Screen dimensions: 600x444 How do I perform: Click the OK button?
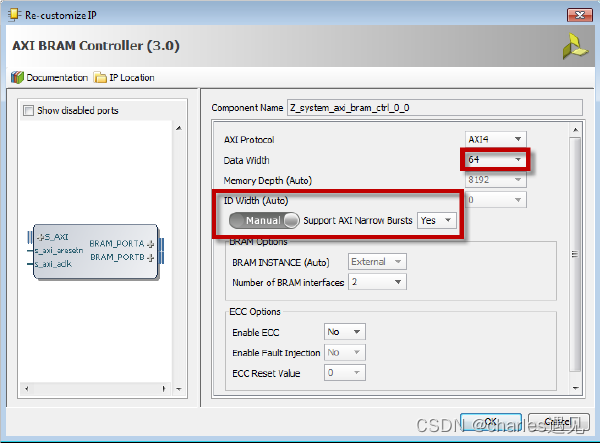[491, 422]
